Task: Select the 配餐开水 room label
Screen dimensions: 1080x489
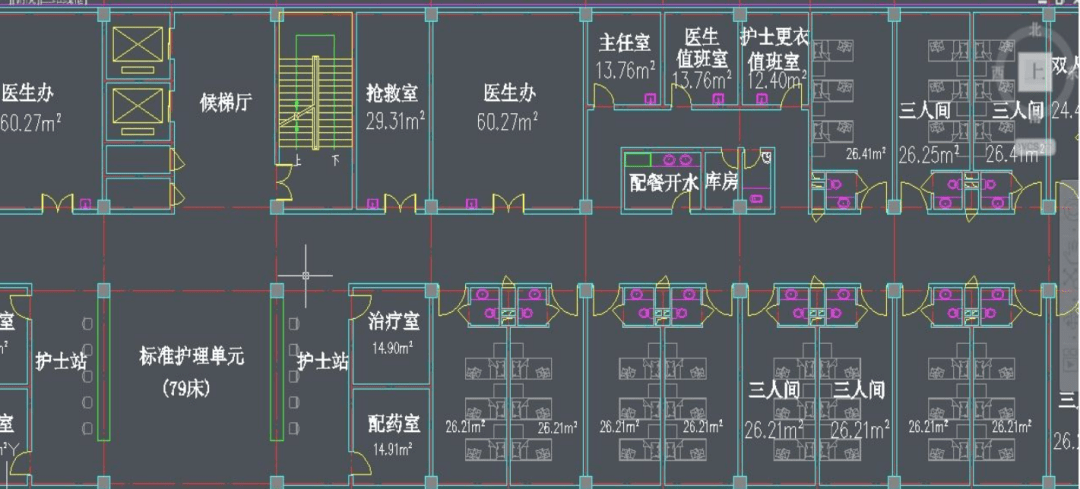Action: (665, 183)
